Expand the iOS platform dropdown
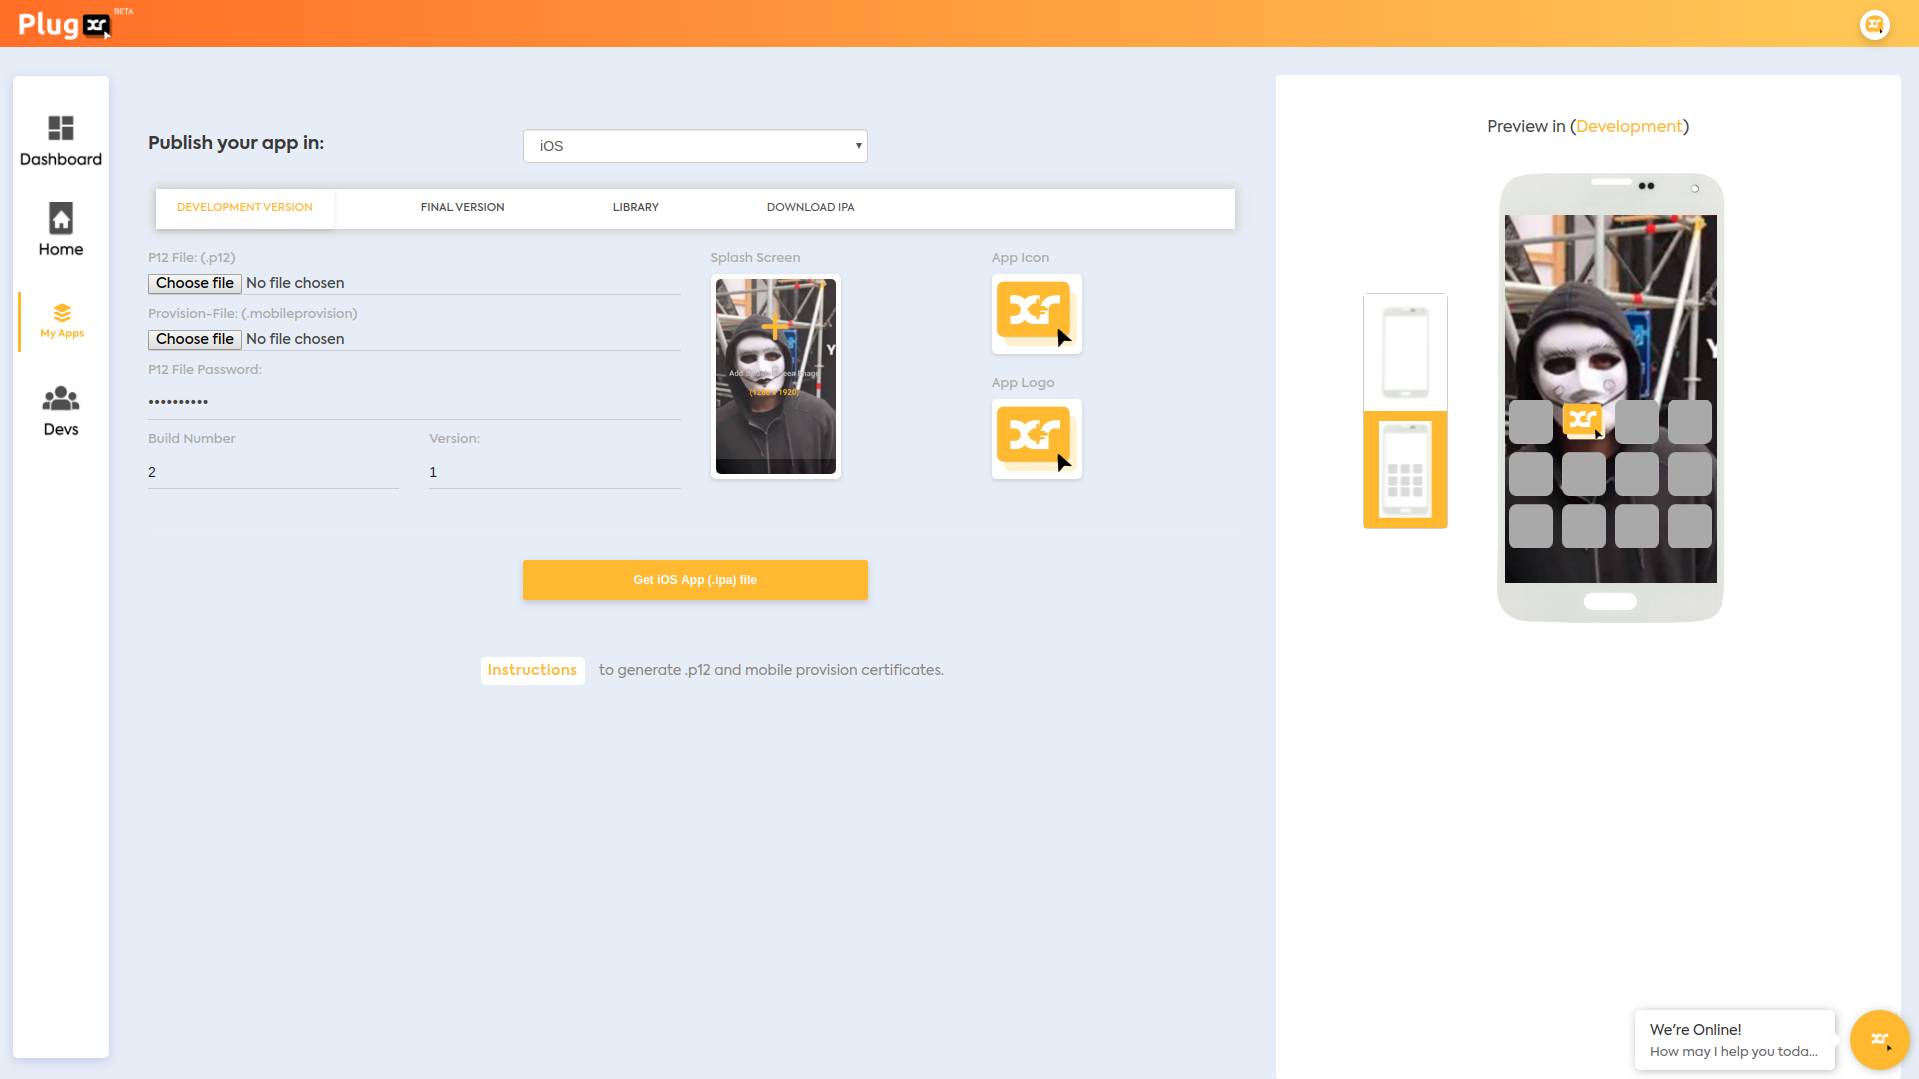The image size is (1919, 1079). [695, 146]
